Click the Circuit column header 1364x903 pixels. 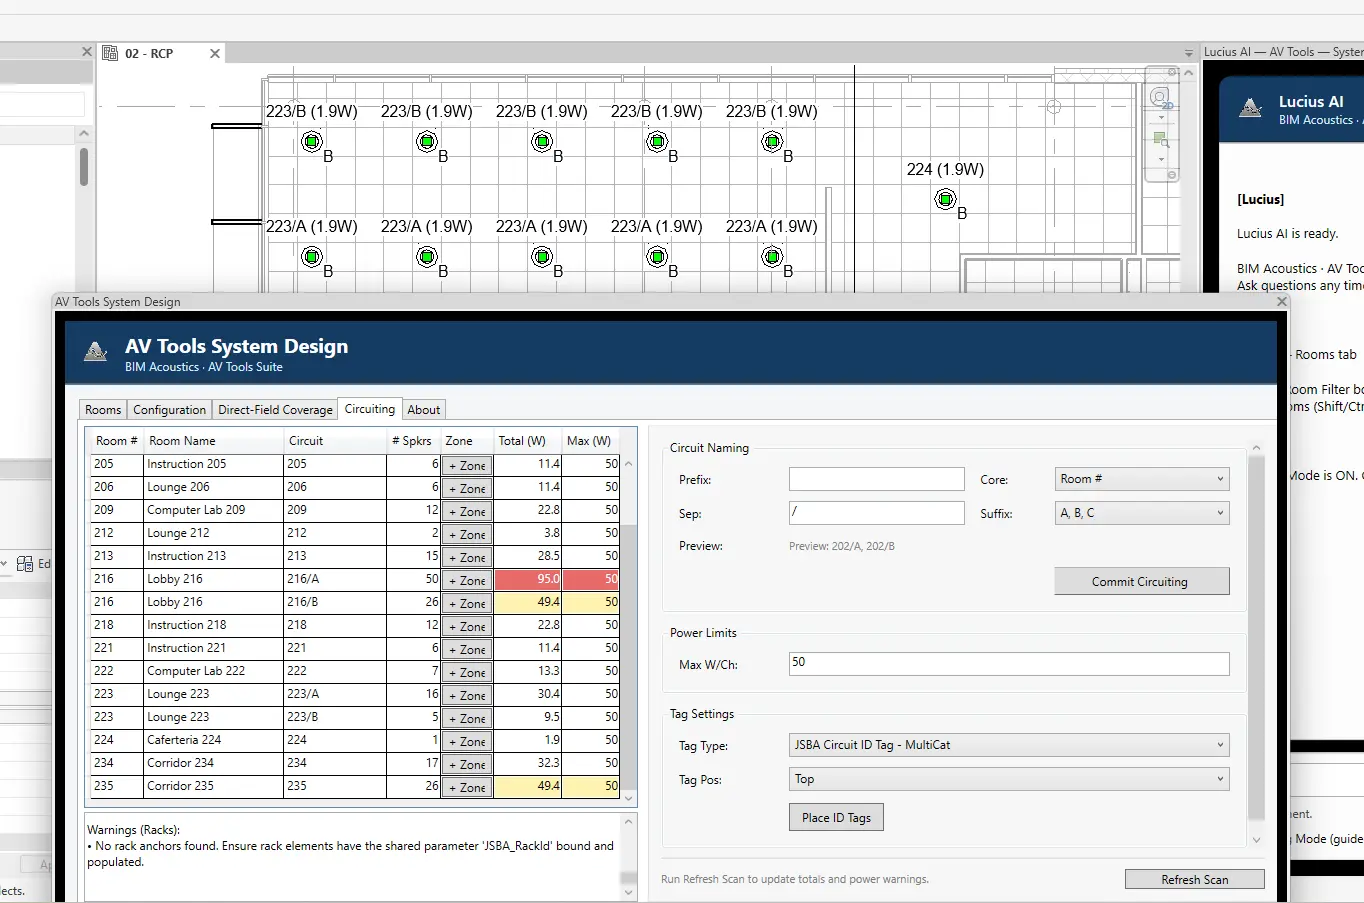(335, 441)
